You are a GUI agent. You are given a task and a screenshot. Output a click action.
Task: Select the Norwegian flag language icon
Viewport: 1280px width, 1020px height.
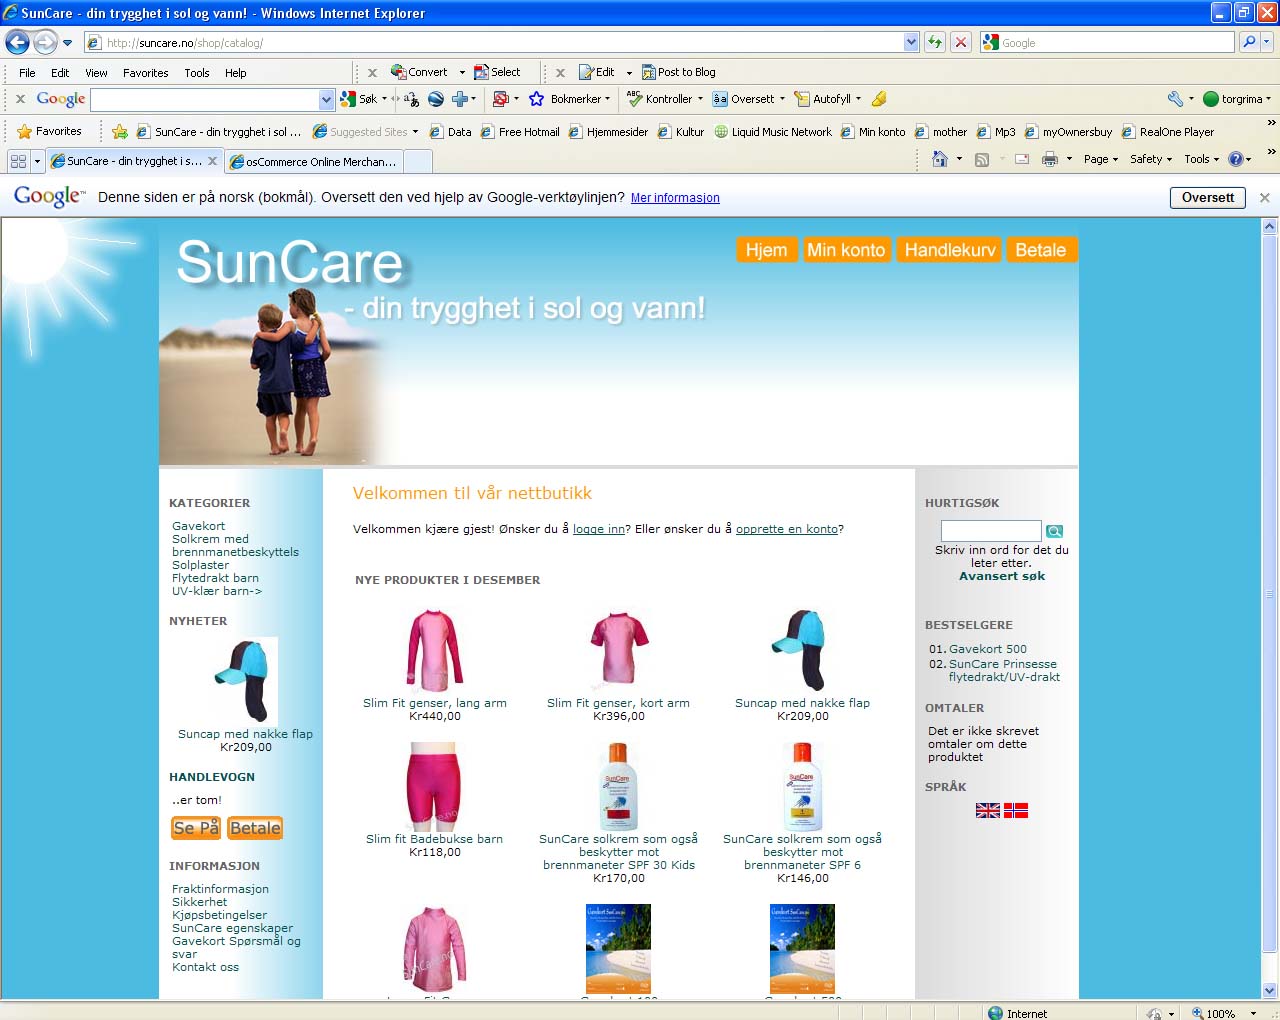click(x=1016, y=810)
